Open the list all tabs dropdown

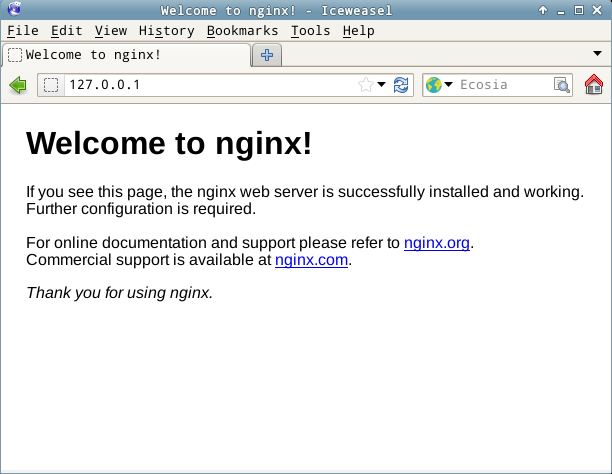(x=597, y=52)
